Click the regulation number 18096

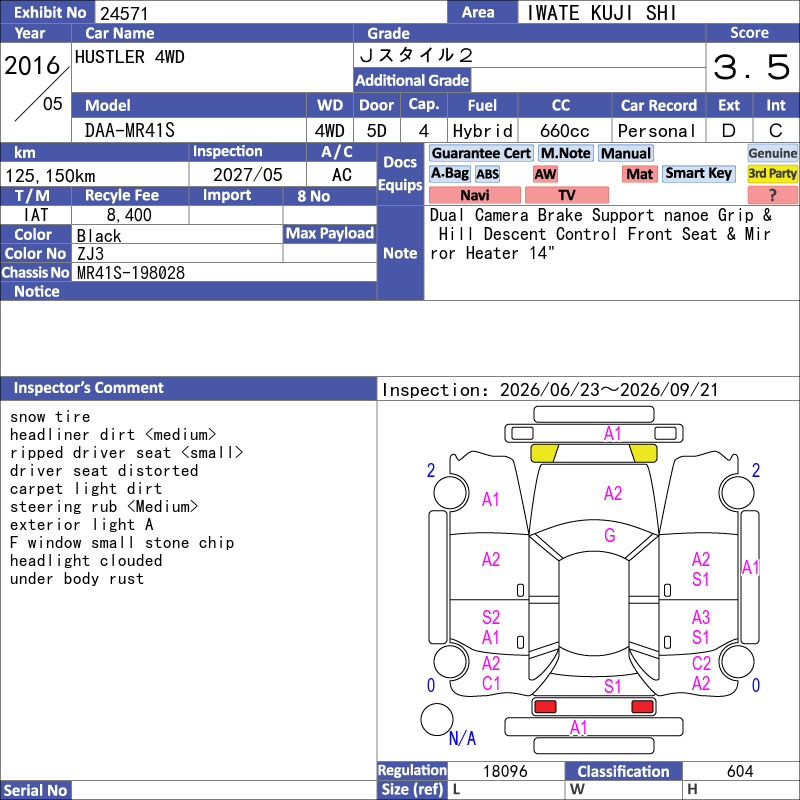(x=505, y=771)
